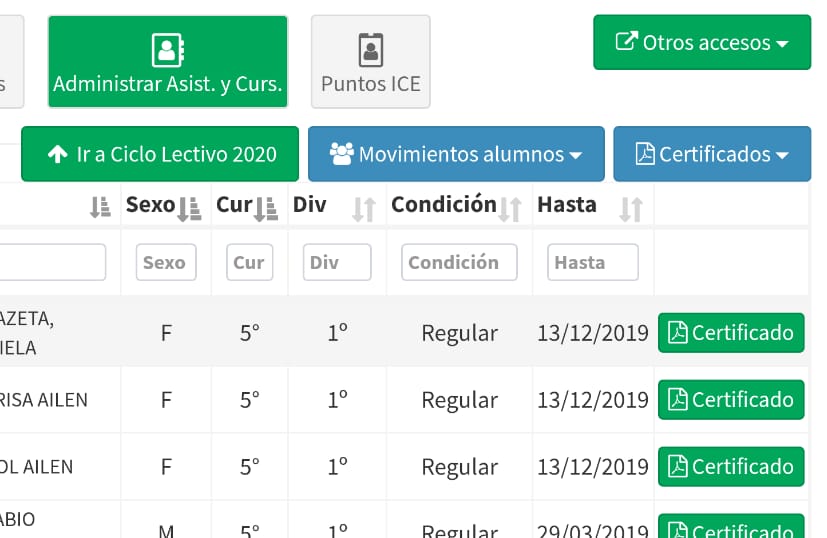Open Certificado for the second student row
827x538 pixels.
click(x=731, y=400)
